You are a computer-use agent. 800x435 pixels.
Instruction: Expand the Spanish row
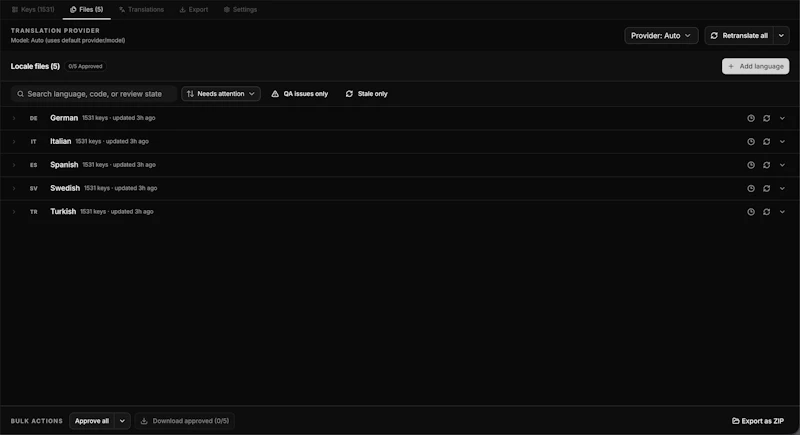tap(14, 165)
